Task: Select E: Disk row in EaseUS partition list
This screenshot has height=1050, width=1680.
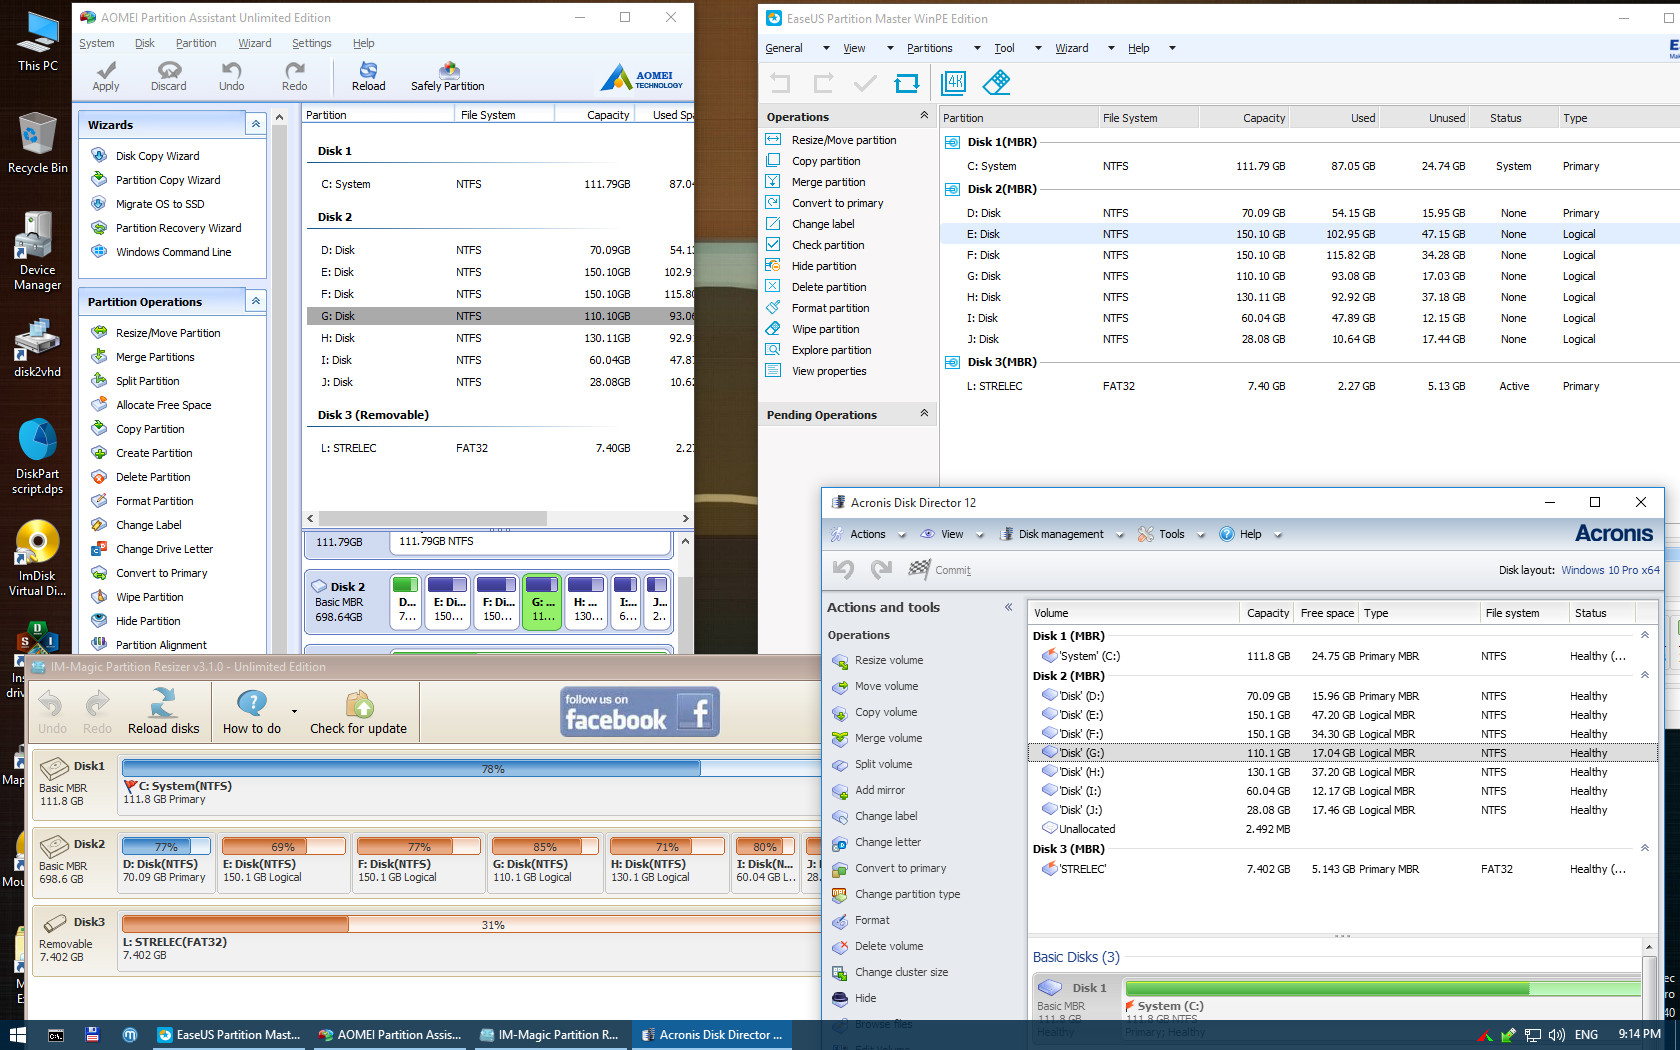Action: pos(1310,234)
